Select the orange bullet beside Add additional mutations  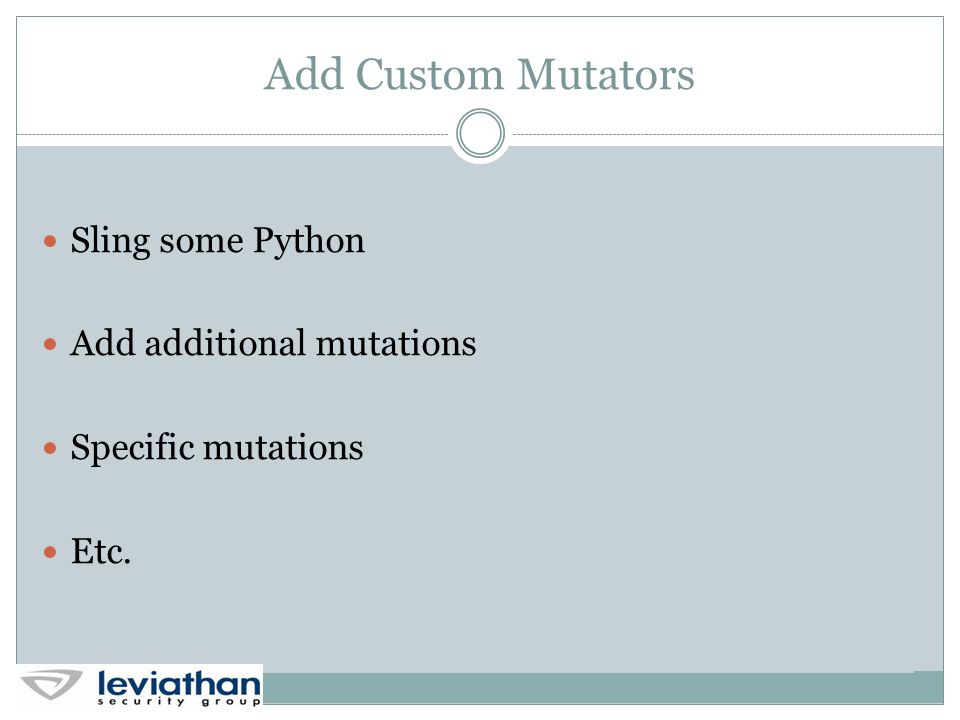pos(50,344)
